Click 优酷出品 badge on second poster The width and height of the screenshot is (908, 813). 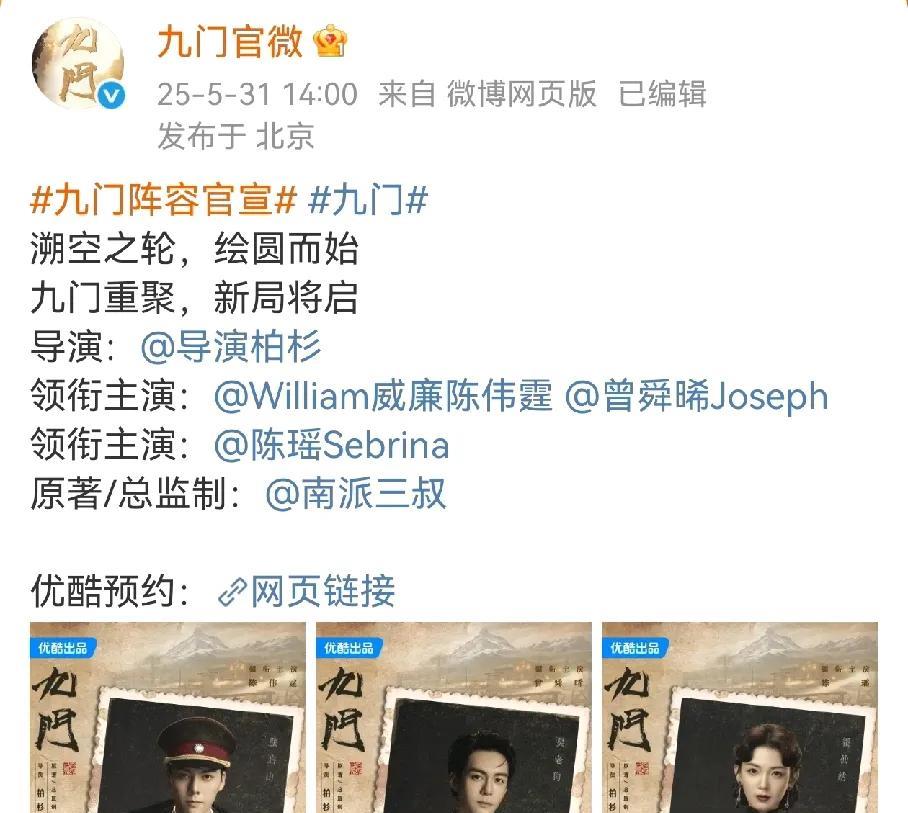coord(349,648)
